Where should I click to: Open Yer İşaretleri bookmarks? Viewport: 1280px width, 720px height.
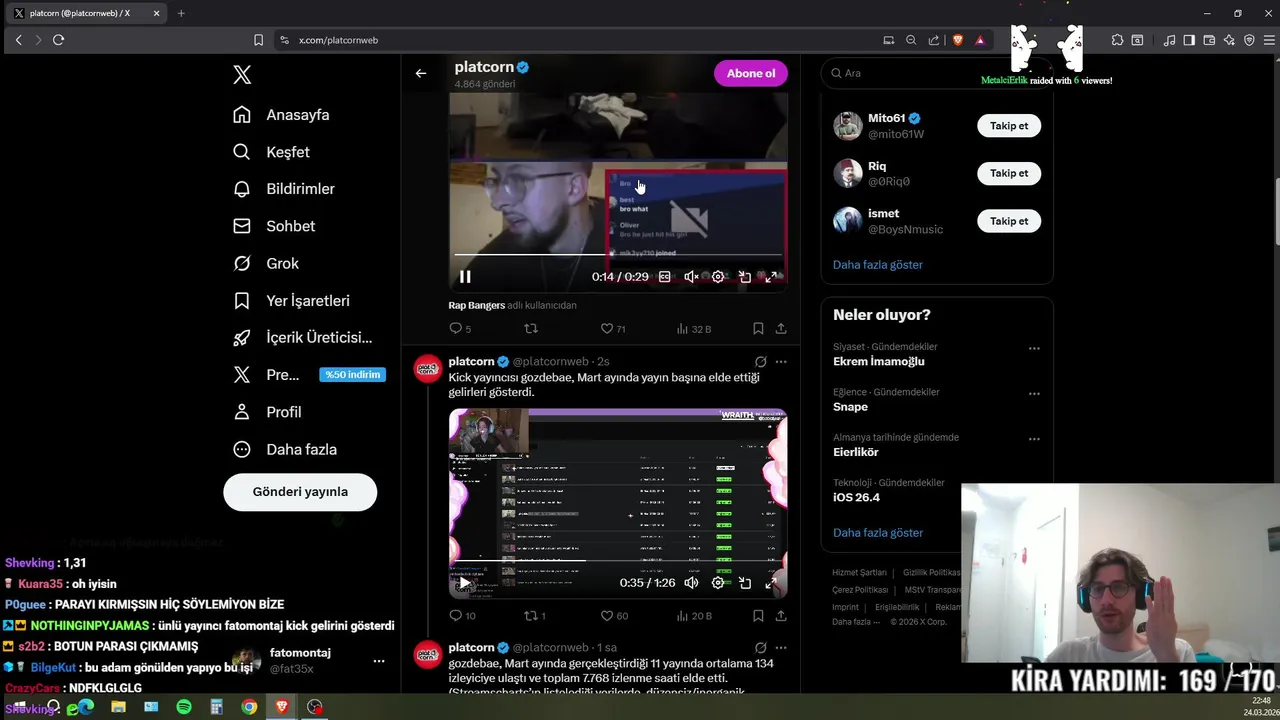point(291,301)
